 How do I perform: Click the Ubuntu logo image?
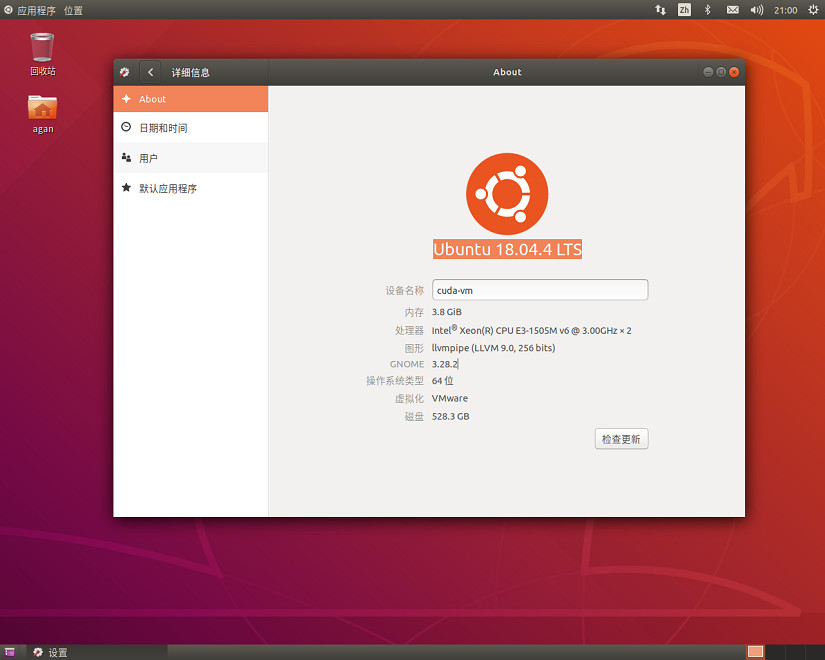click(507, 194)
